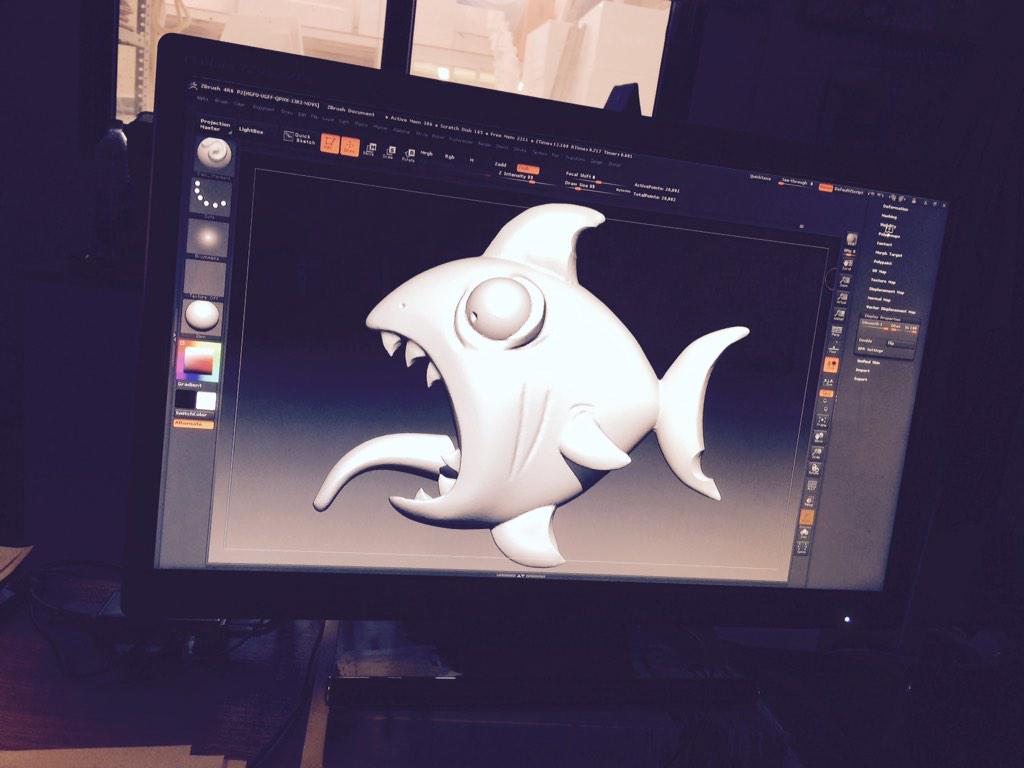Click the gradient color picker swatch
Viewport: 1024px width, 768px height.
click(199, 360)
